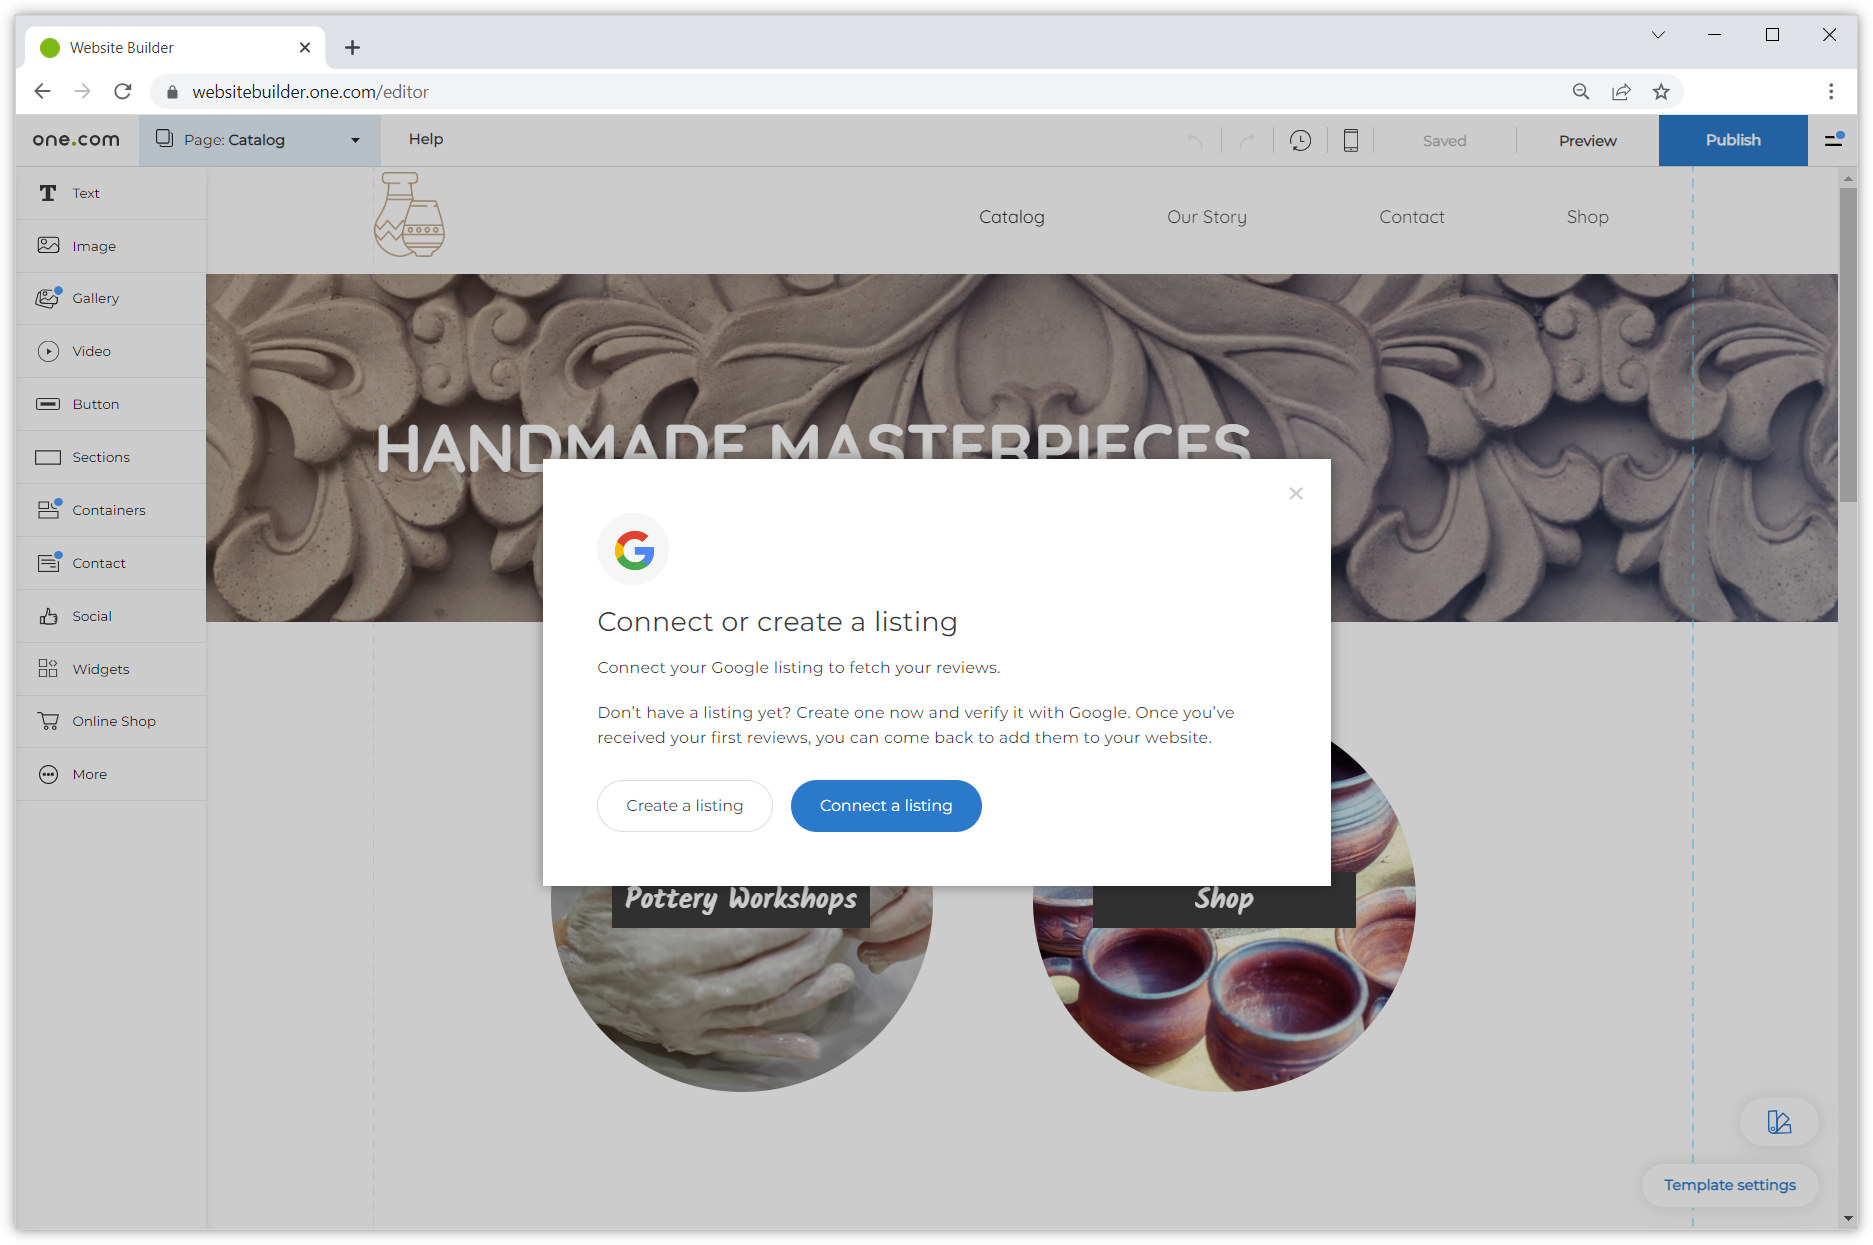Viewport: 1873px width, 1245px height.
Task: Open the editor hamburger menu
Action: coord(1834,140)
